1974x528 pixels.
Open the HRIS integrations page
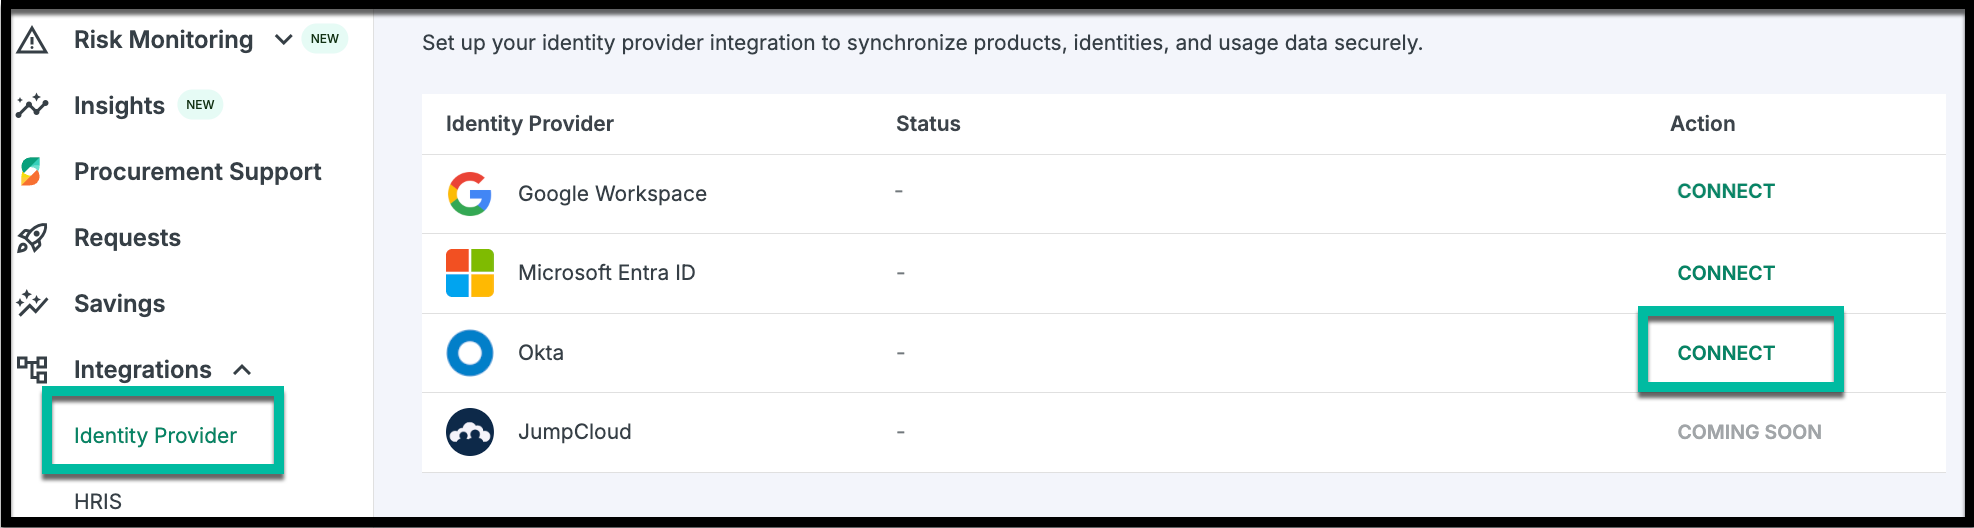[98, 501]
